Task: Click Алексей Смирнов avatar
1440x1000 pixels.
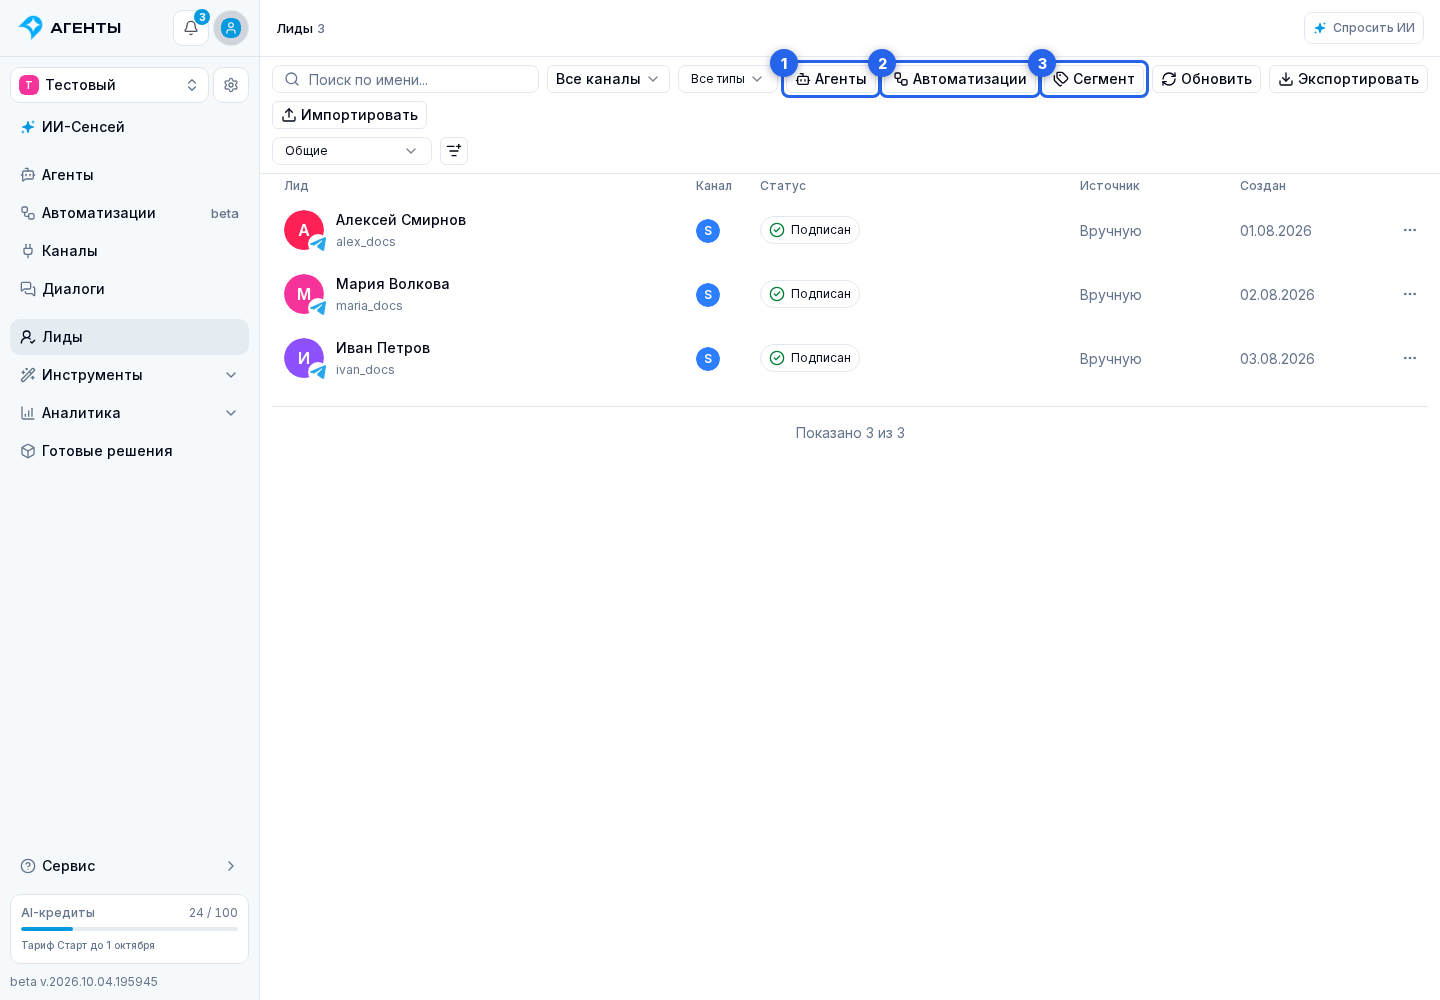Action: [304, 230]
